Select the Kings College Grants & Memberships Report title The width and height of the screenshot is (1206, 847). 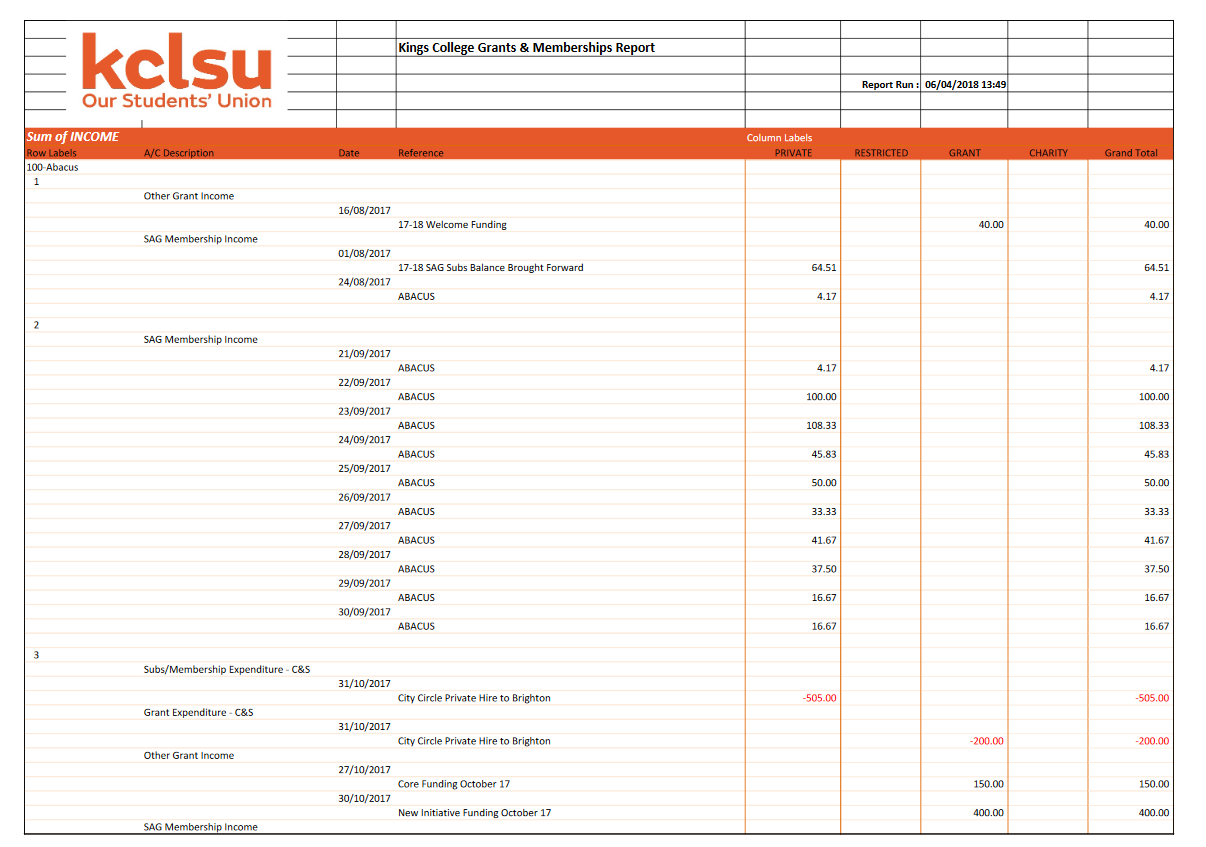[x=526, y=48]
